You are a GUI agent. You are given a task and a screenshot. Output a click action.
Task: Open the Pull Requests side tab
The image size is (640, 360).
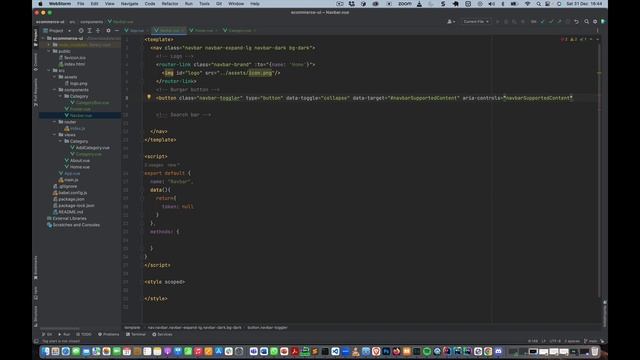click(x=36, y=93)
